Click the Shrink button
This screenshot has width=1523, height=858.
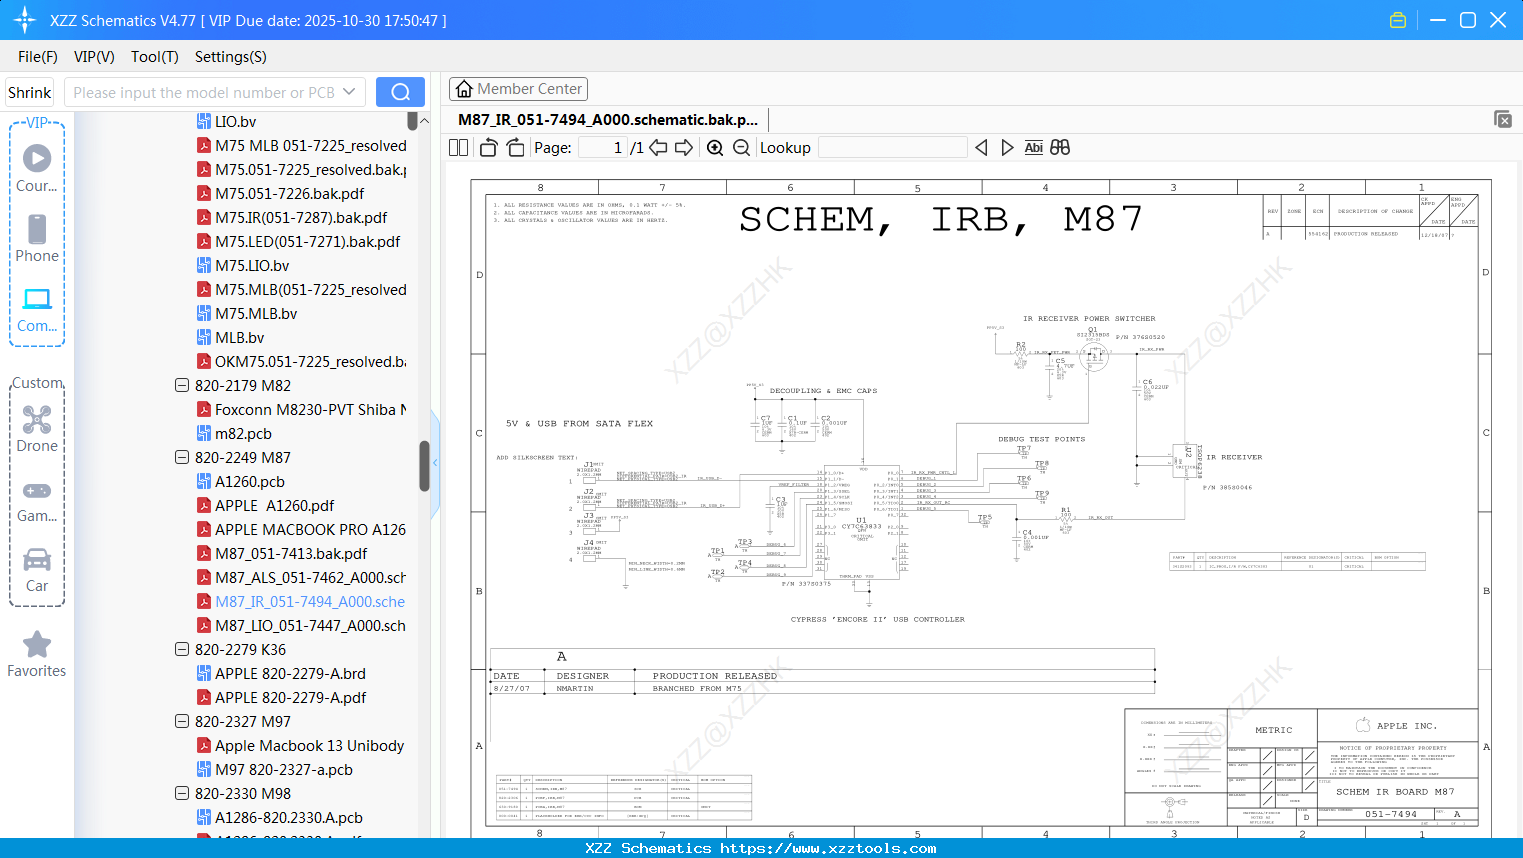tap(30, 92)
